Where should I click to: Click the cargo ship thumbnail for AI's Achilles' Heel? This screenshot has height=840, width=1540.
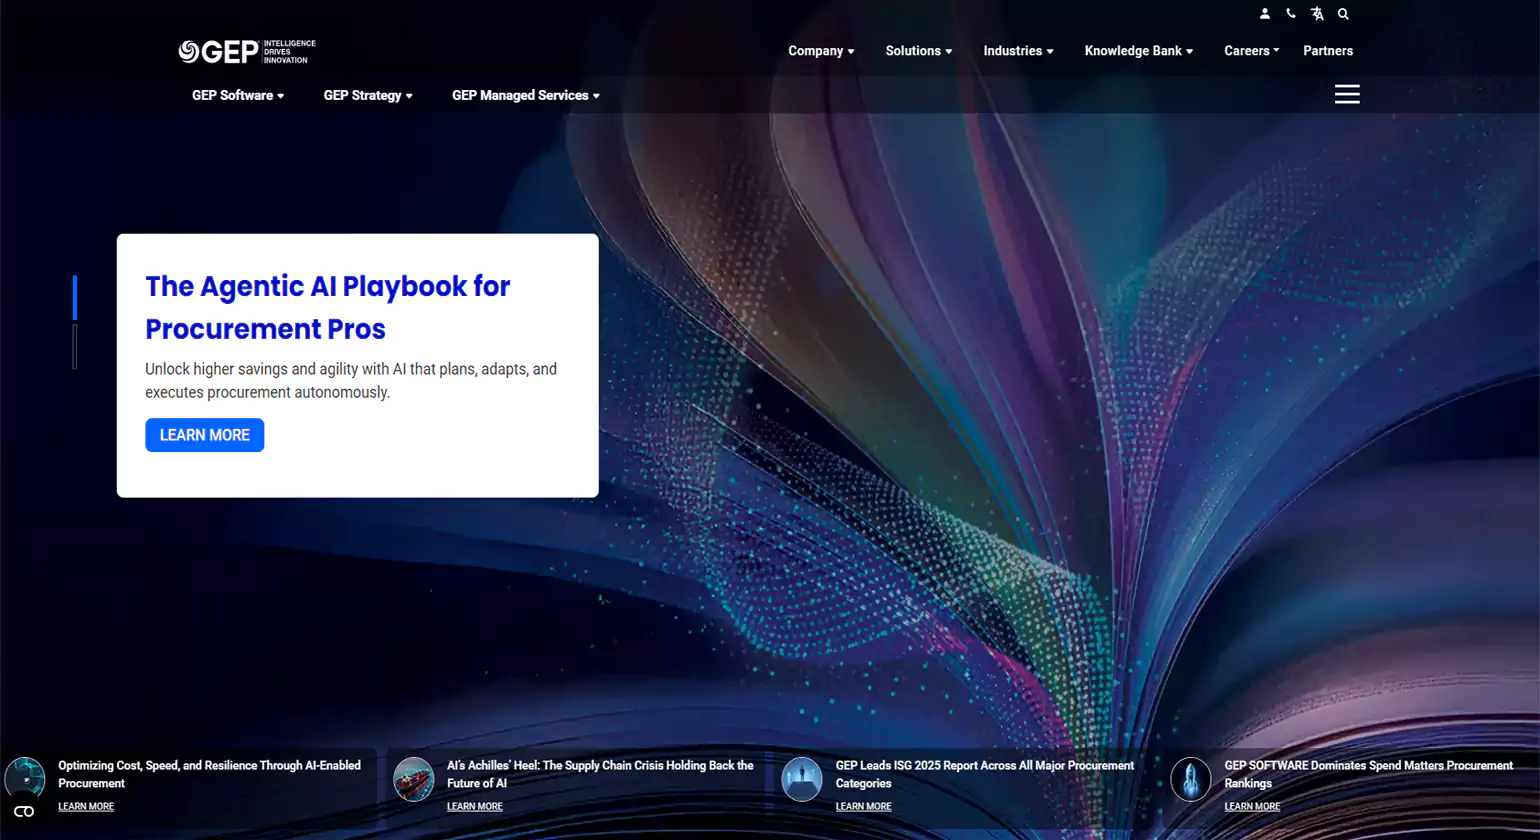(413, 778)
